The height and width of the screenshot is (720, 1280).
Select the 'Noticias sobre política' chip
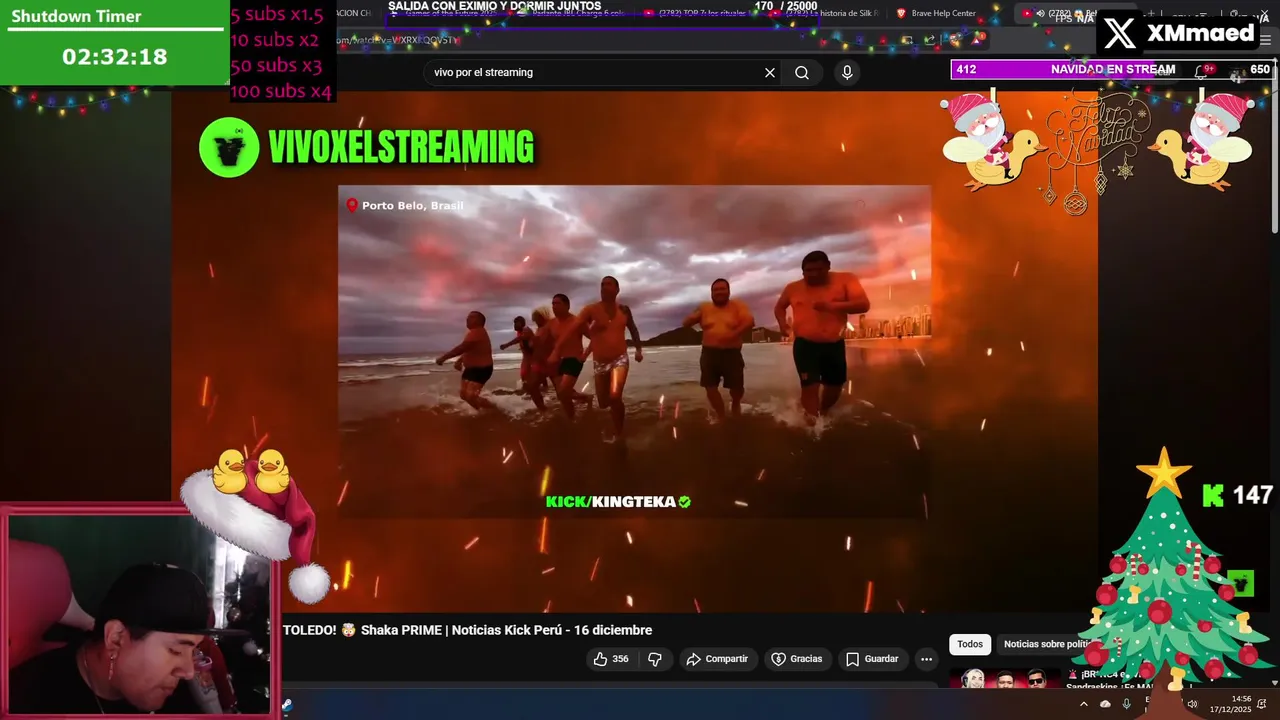(1047, 644)
